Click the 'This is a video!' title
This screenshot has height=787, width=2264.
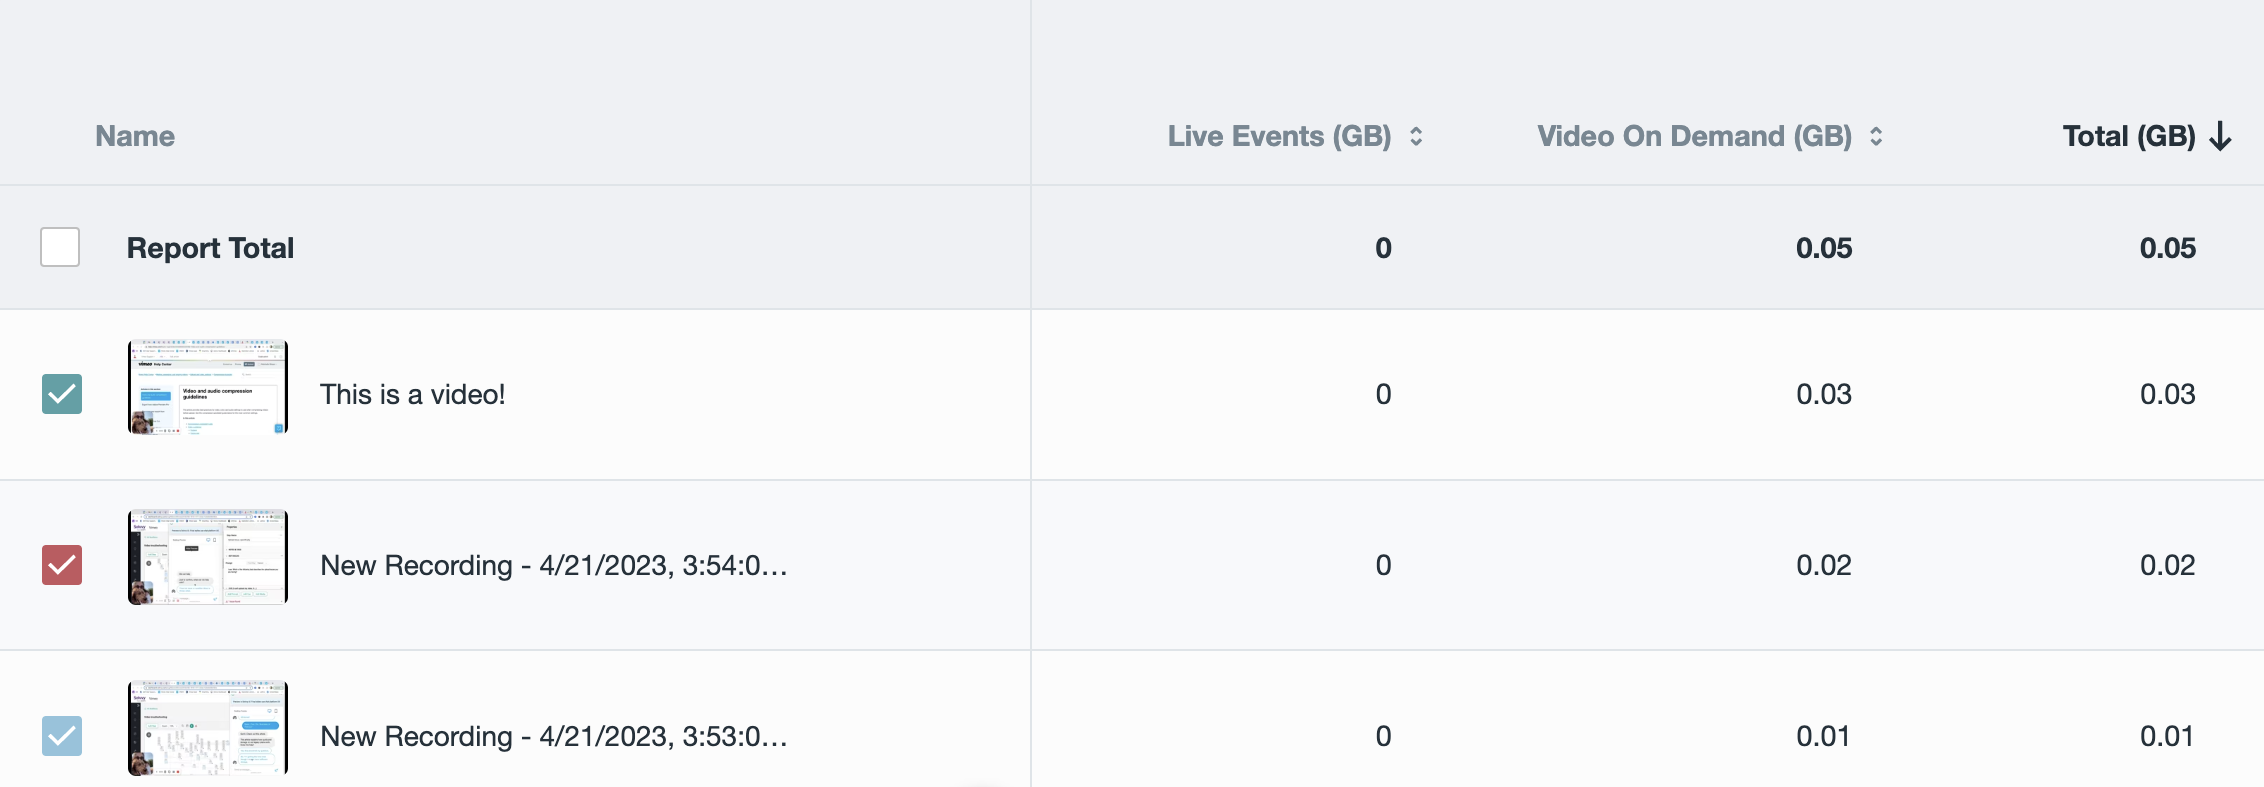412,394
